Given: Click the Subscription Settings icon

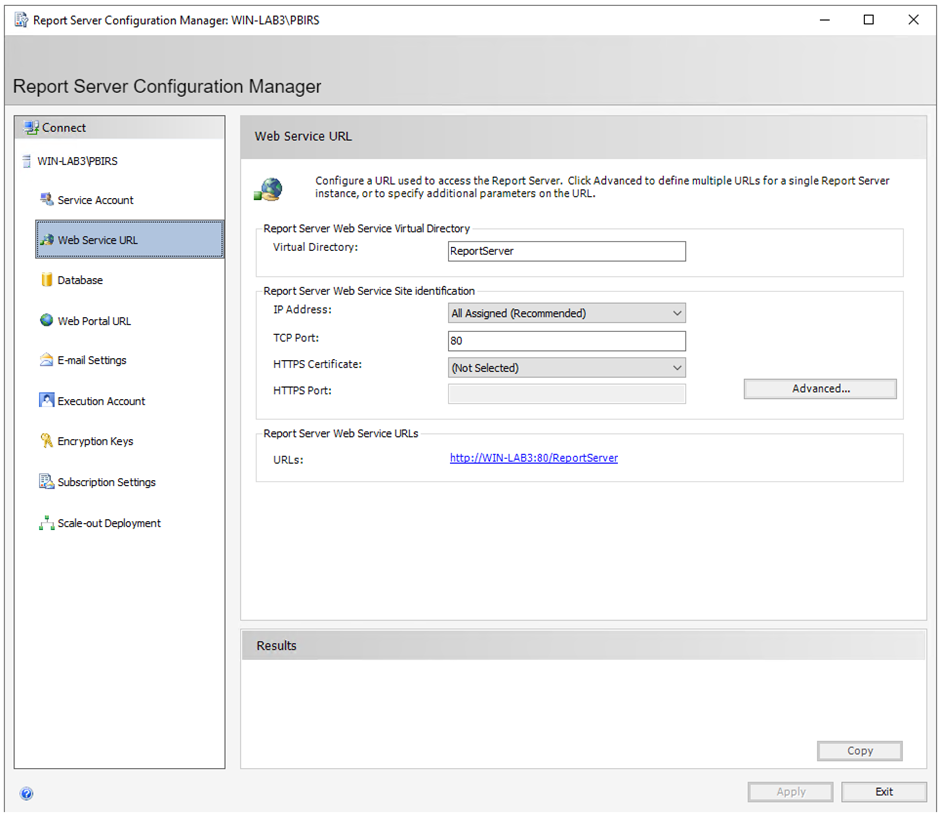Looking at the screenshot, I should pos(47,482).
